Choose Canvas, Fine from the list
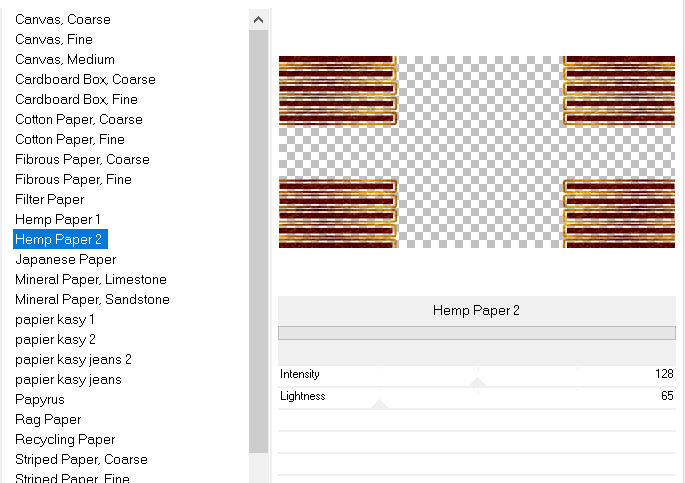Screen dimensions: 685x483 coord(54,39)
